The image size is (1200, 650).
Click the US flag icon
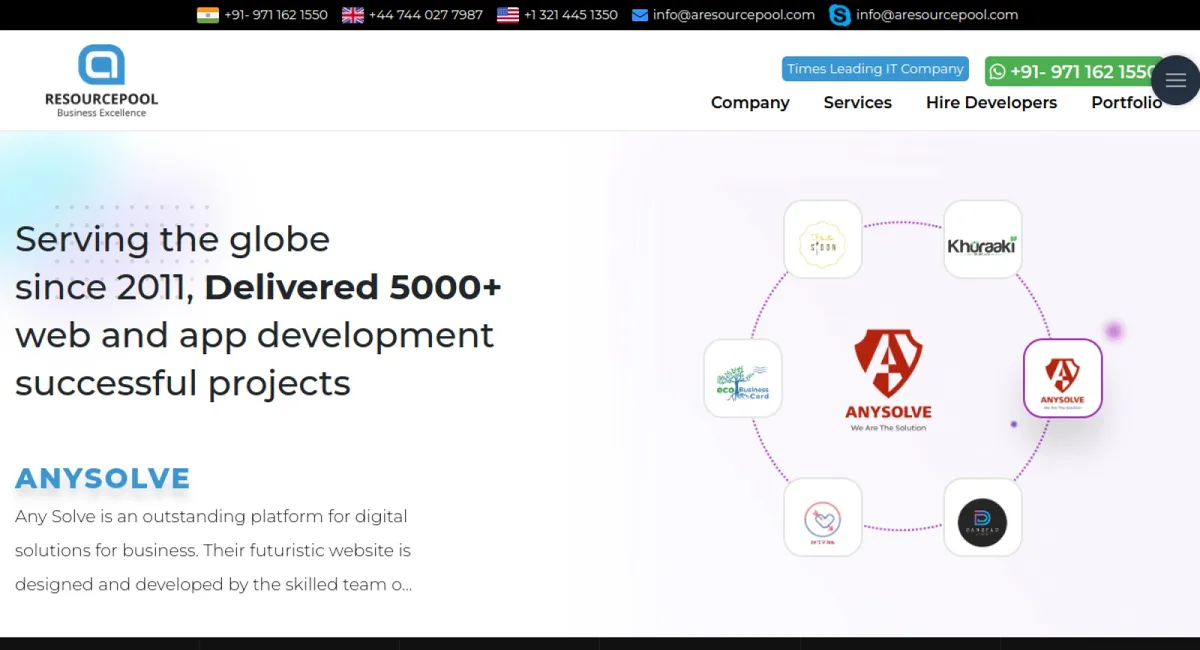pos(508,15)
